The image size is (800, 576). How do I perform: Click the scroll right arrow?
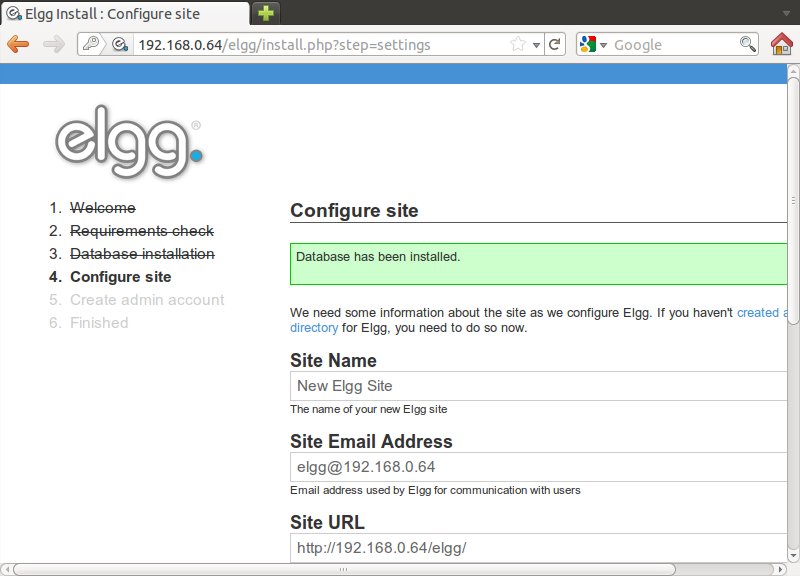[781, 569]
